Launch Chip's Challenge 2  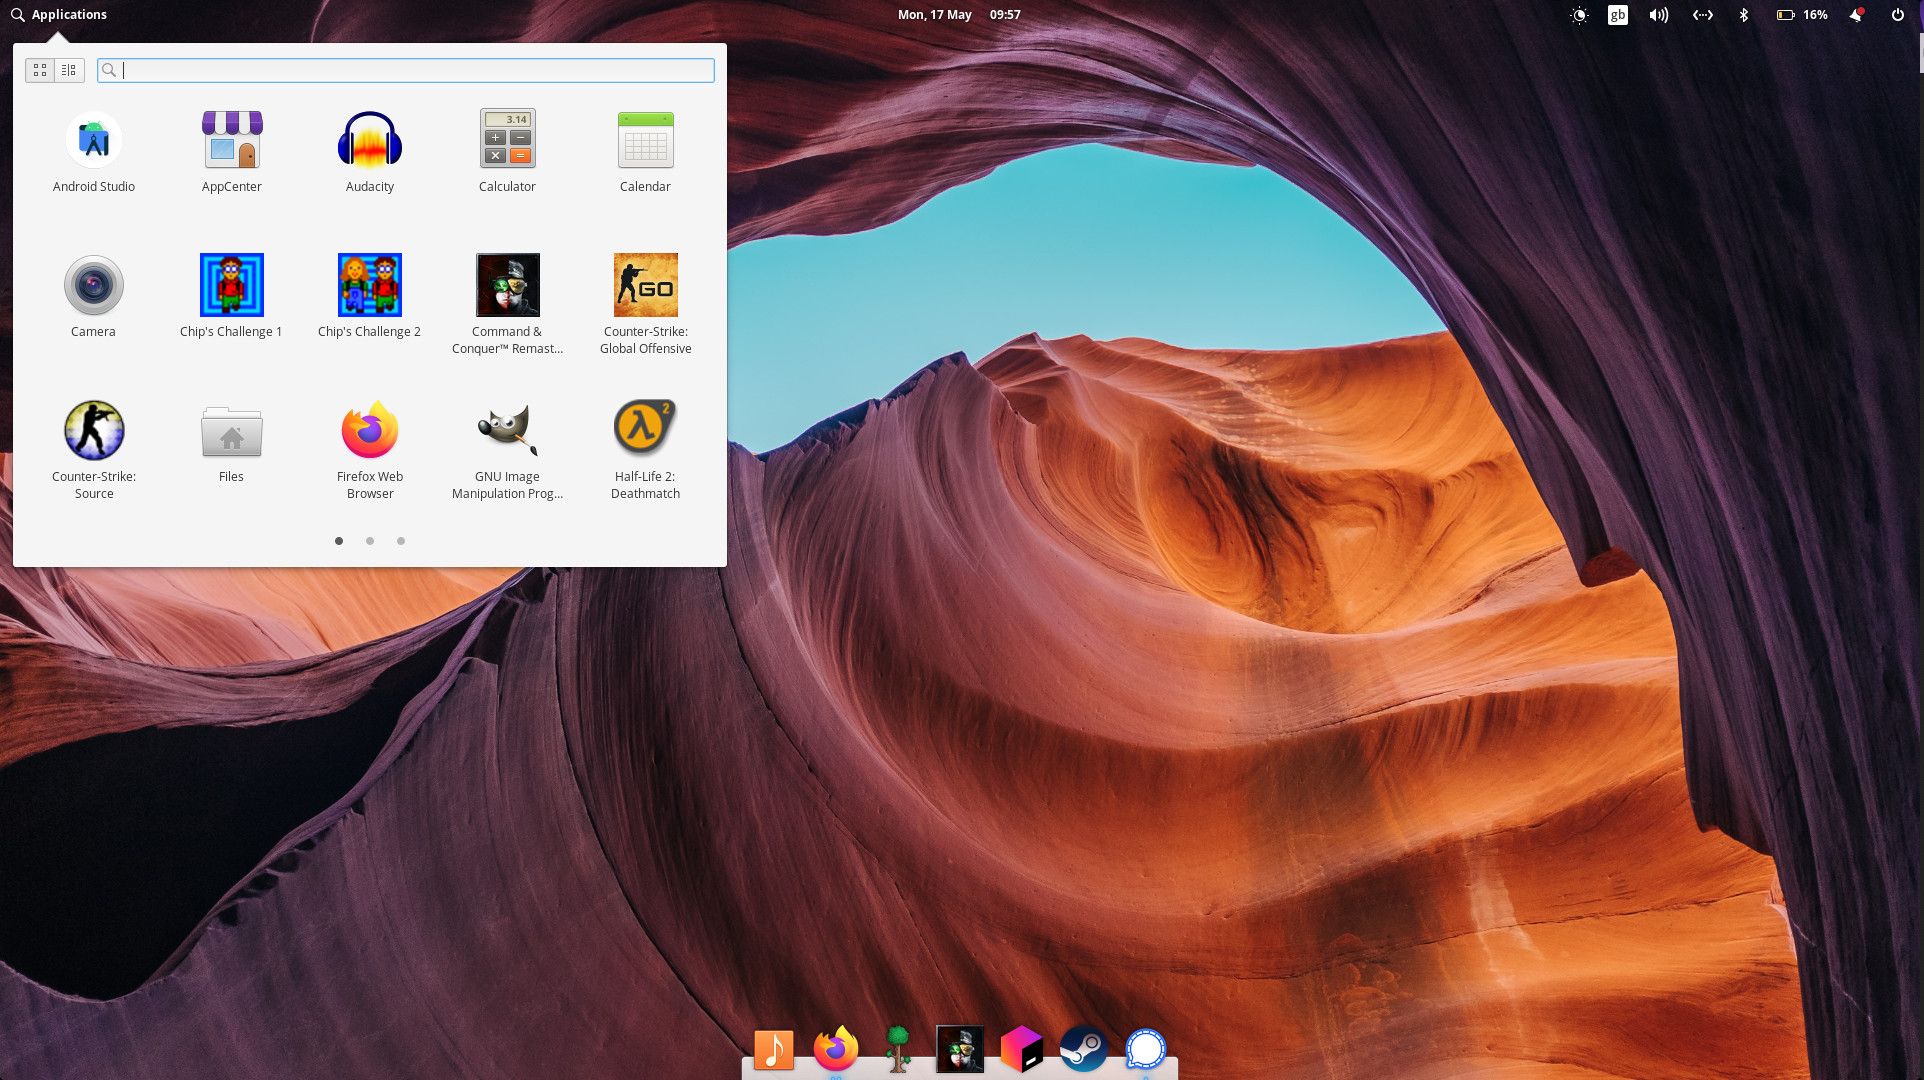point(369,297)
